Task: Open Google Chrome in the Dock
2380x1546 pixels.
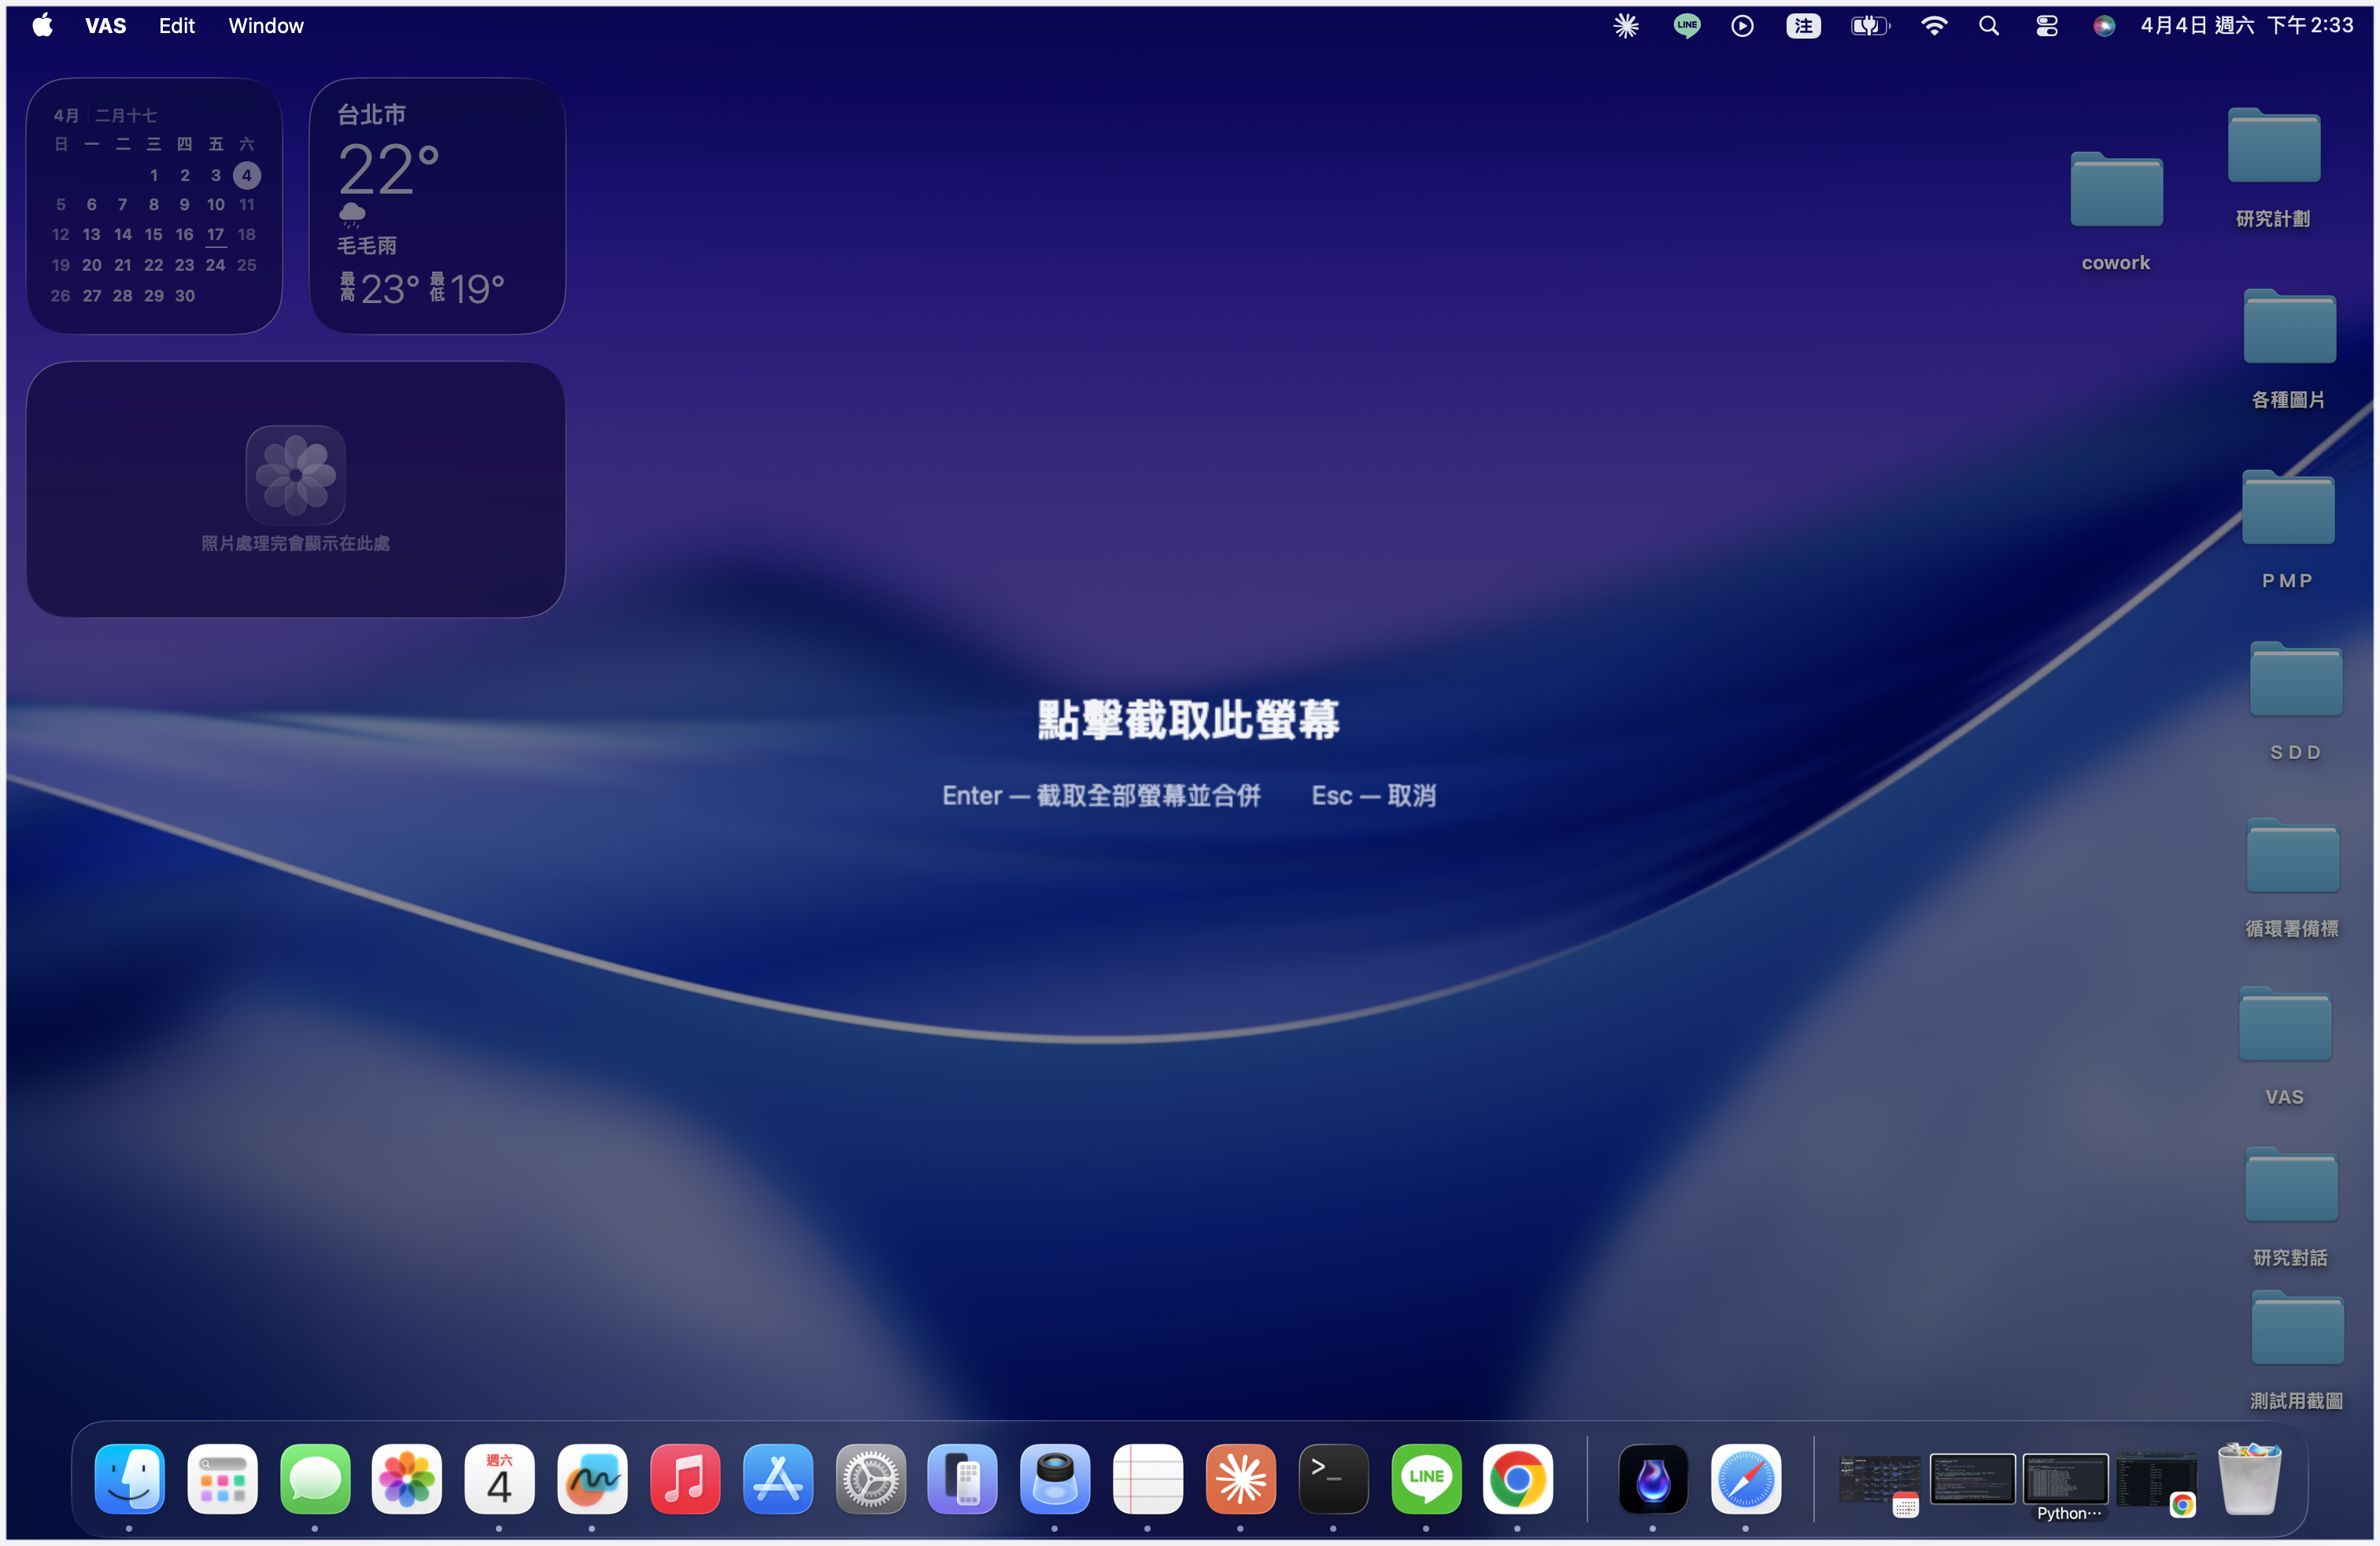Action: [1517, 1478]
